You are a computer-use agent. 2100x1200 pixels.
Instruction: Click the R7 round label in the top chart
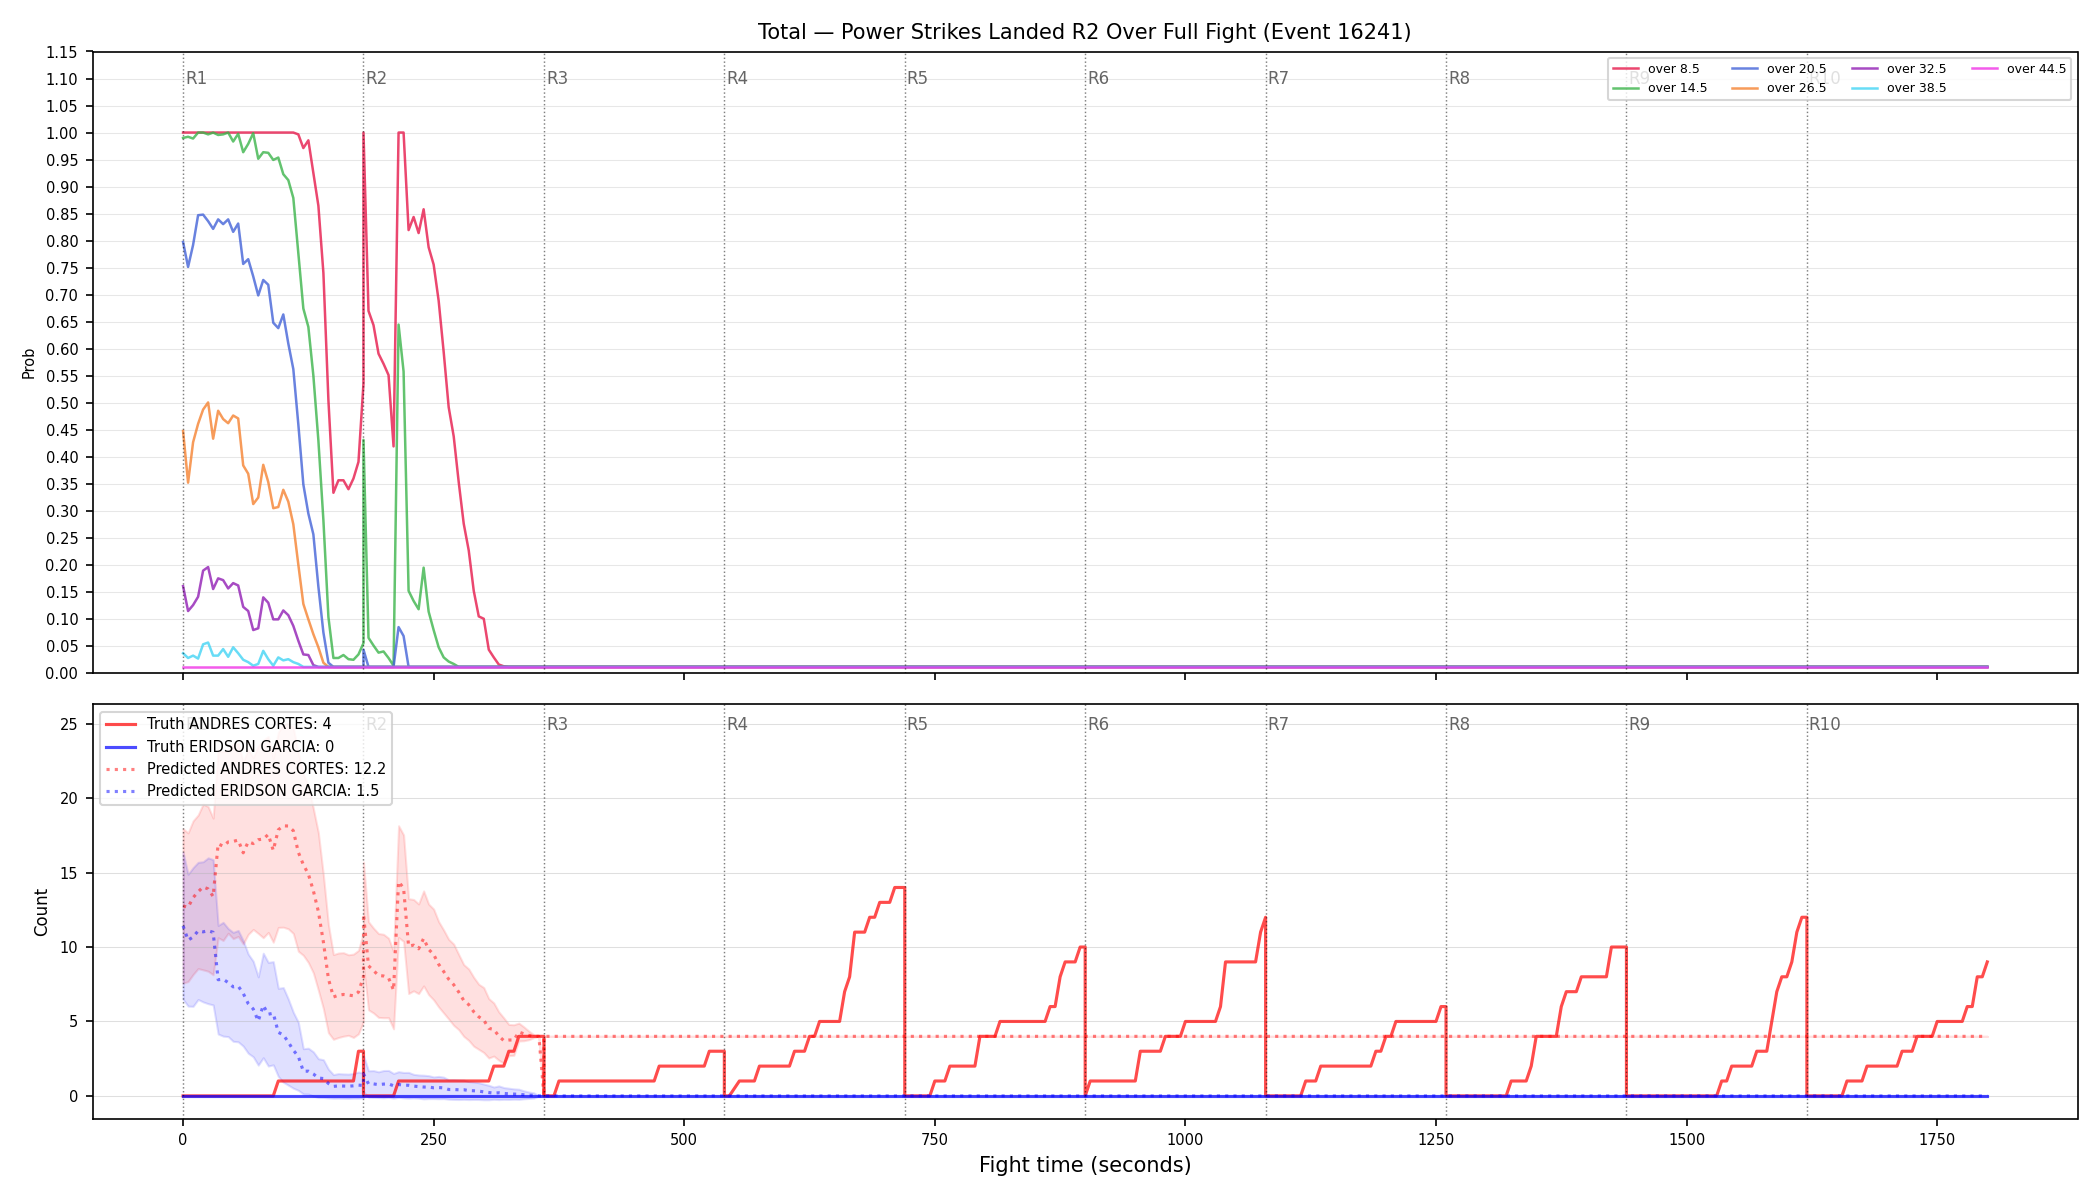pyautogui.click(x=1278, y=78)
